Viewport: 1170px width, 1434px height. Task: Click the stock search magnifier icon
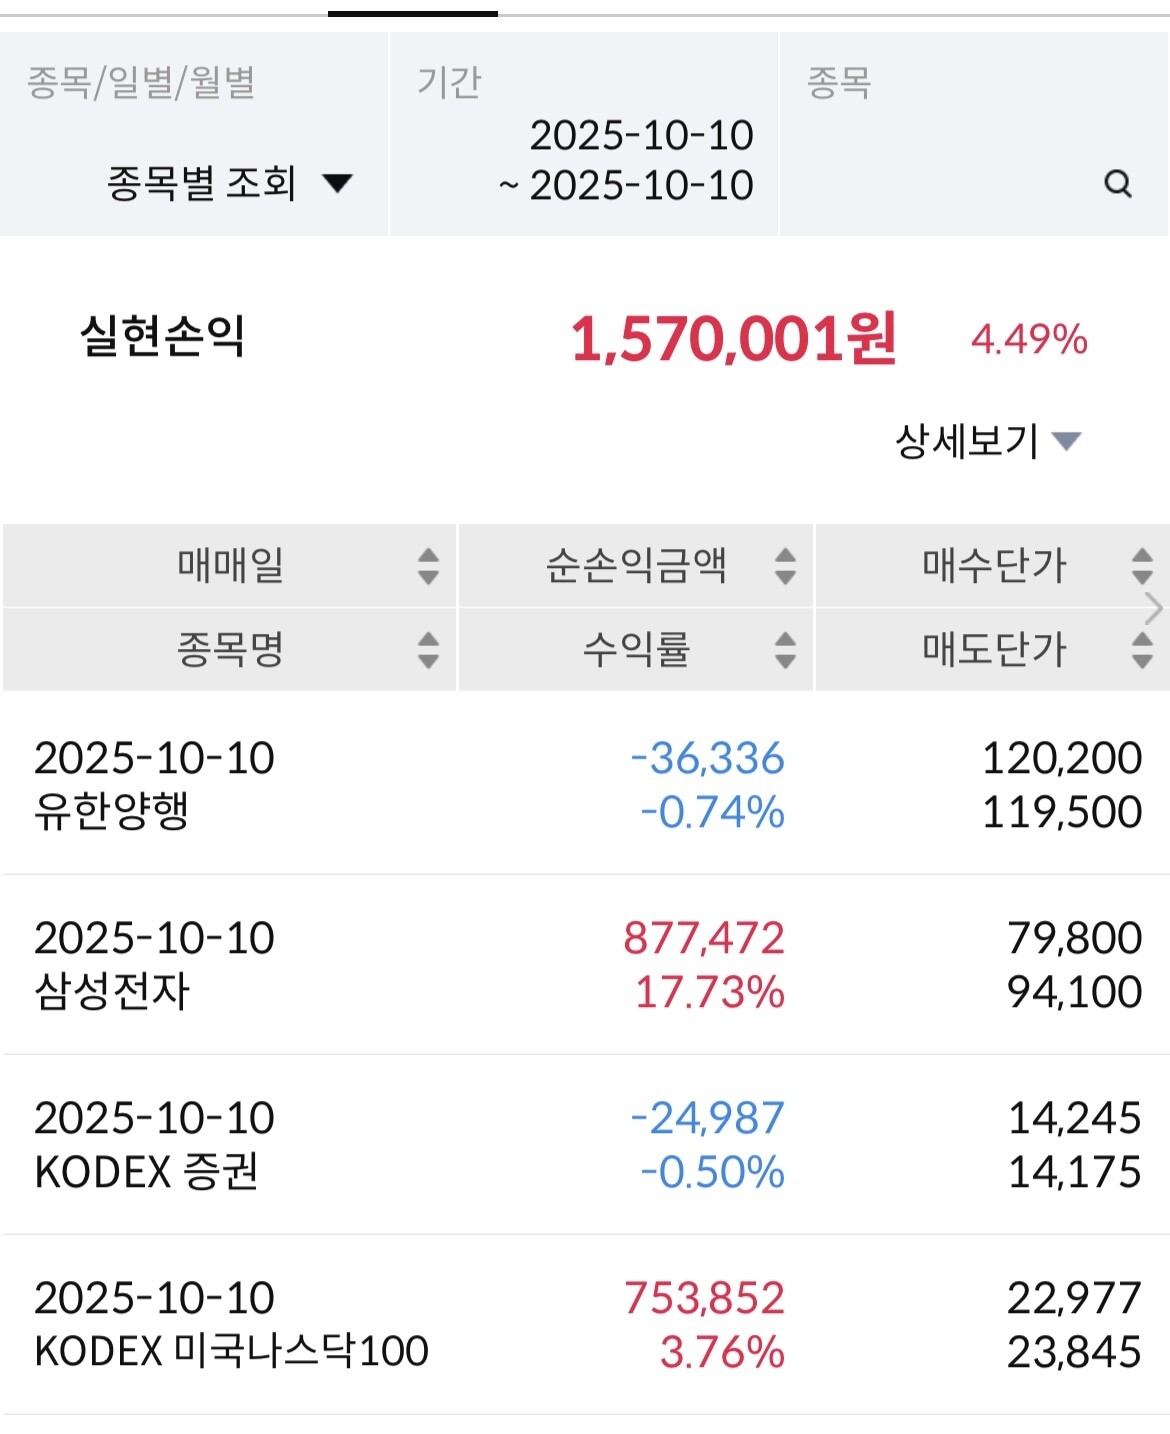1117,184
